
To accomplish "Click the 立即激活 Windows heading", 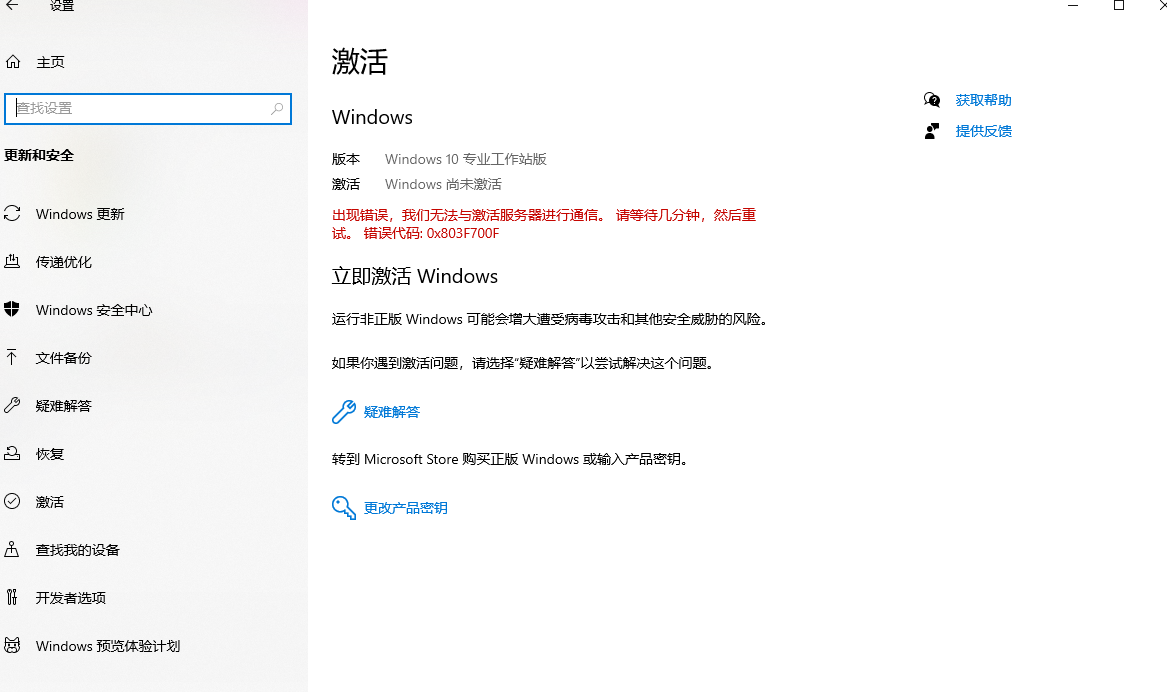I will pyautogui.click(x=415, y=276).
